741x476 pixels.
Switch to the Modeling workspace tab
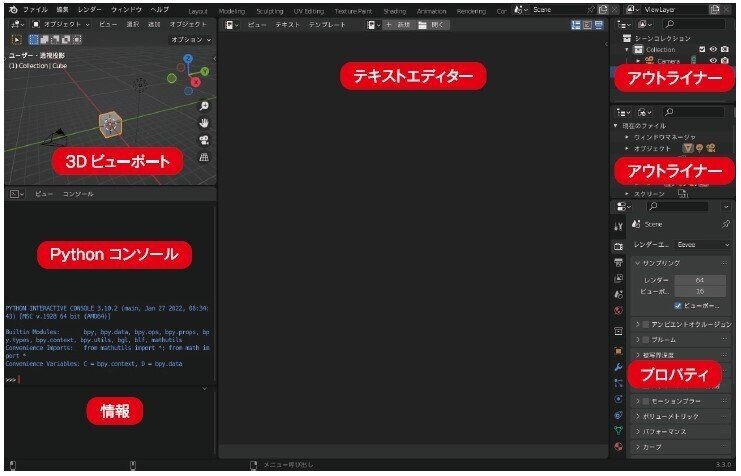(232, 11)
